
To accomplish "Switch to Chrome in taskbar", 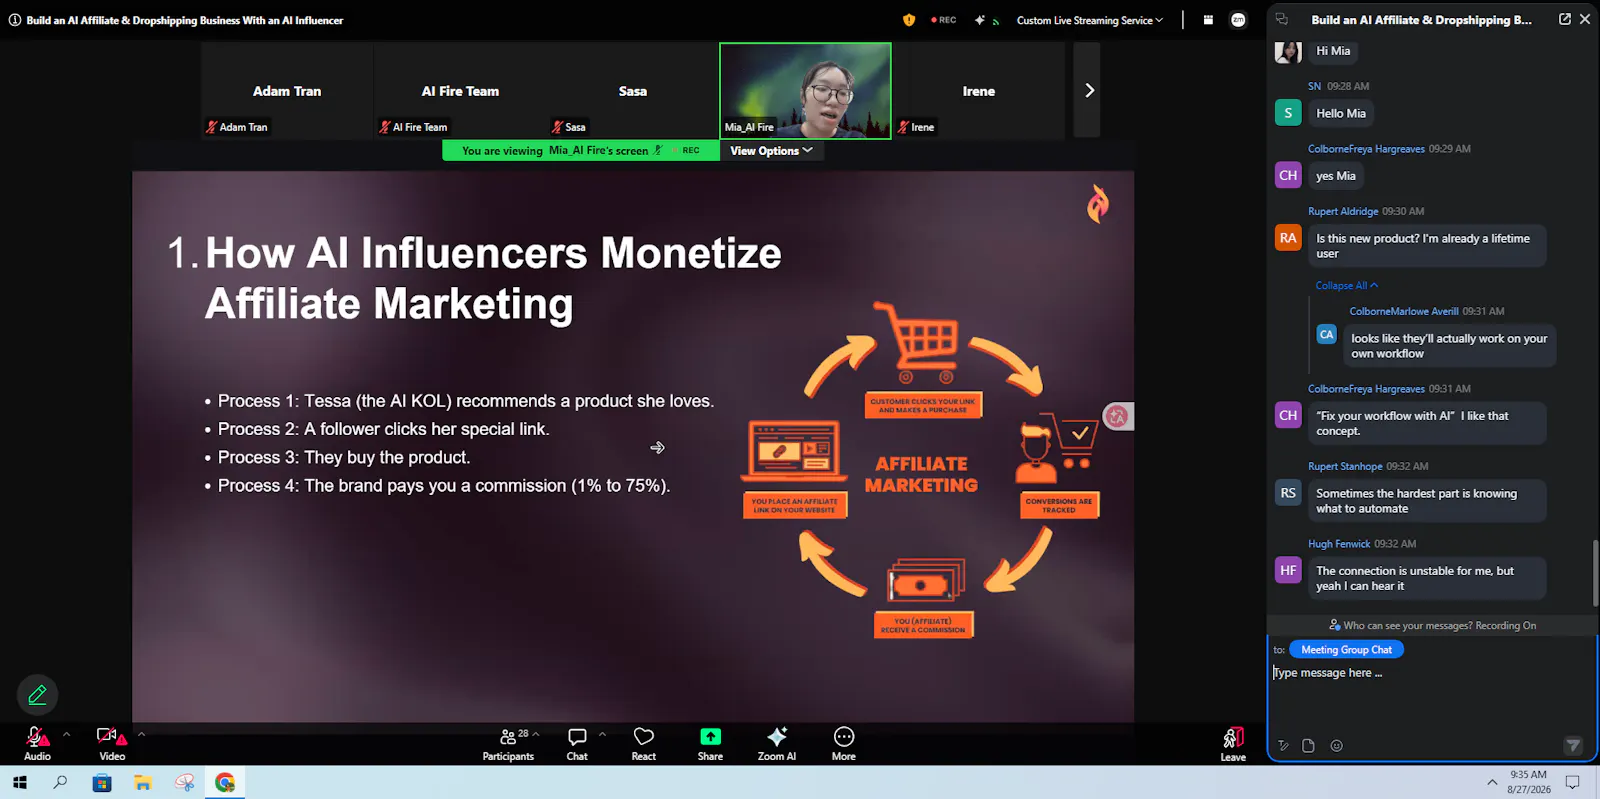I will [x=225, y=783].
